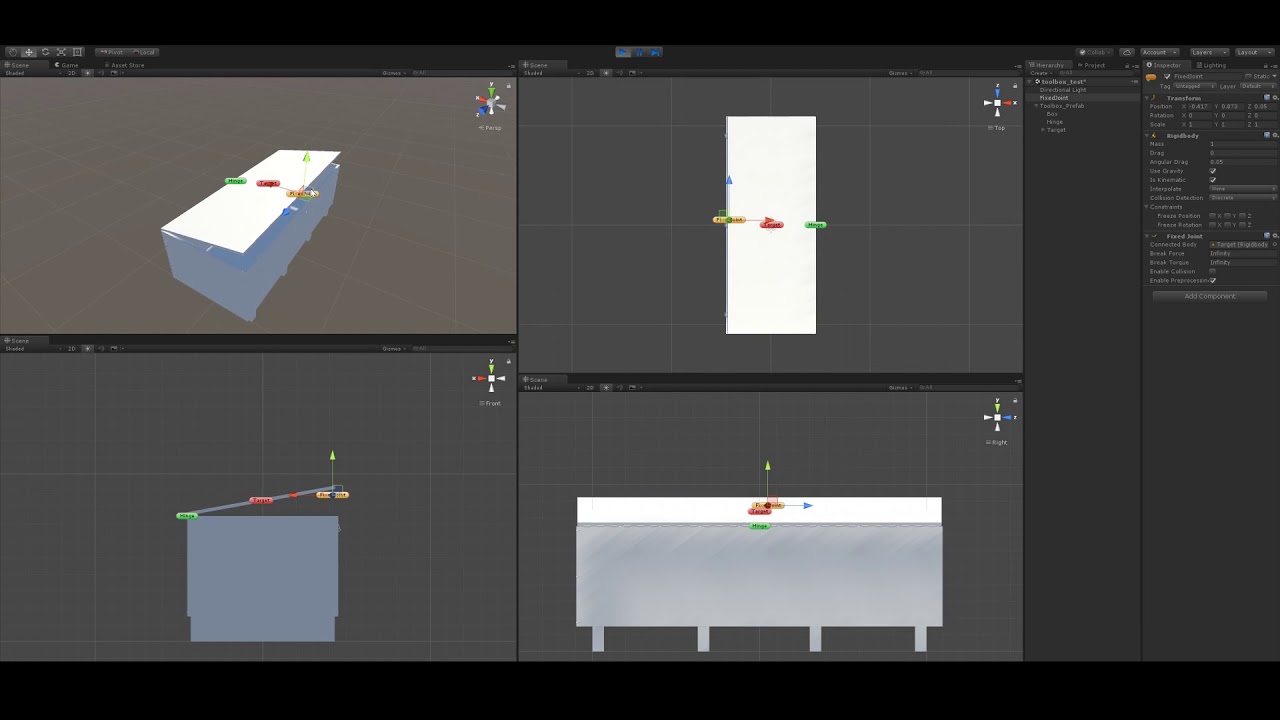Select the Rect transform tool
Screen dimensions: 1280x720
(77, 52)
